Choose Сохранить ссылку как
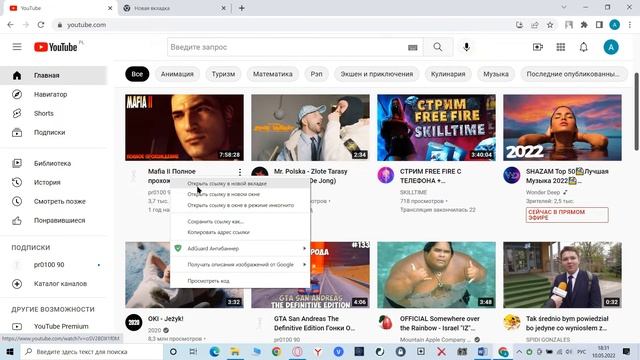Viewport: 640px width, 360px height. coord(240,222)
